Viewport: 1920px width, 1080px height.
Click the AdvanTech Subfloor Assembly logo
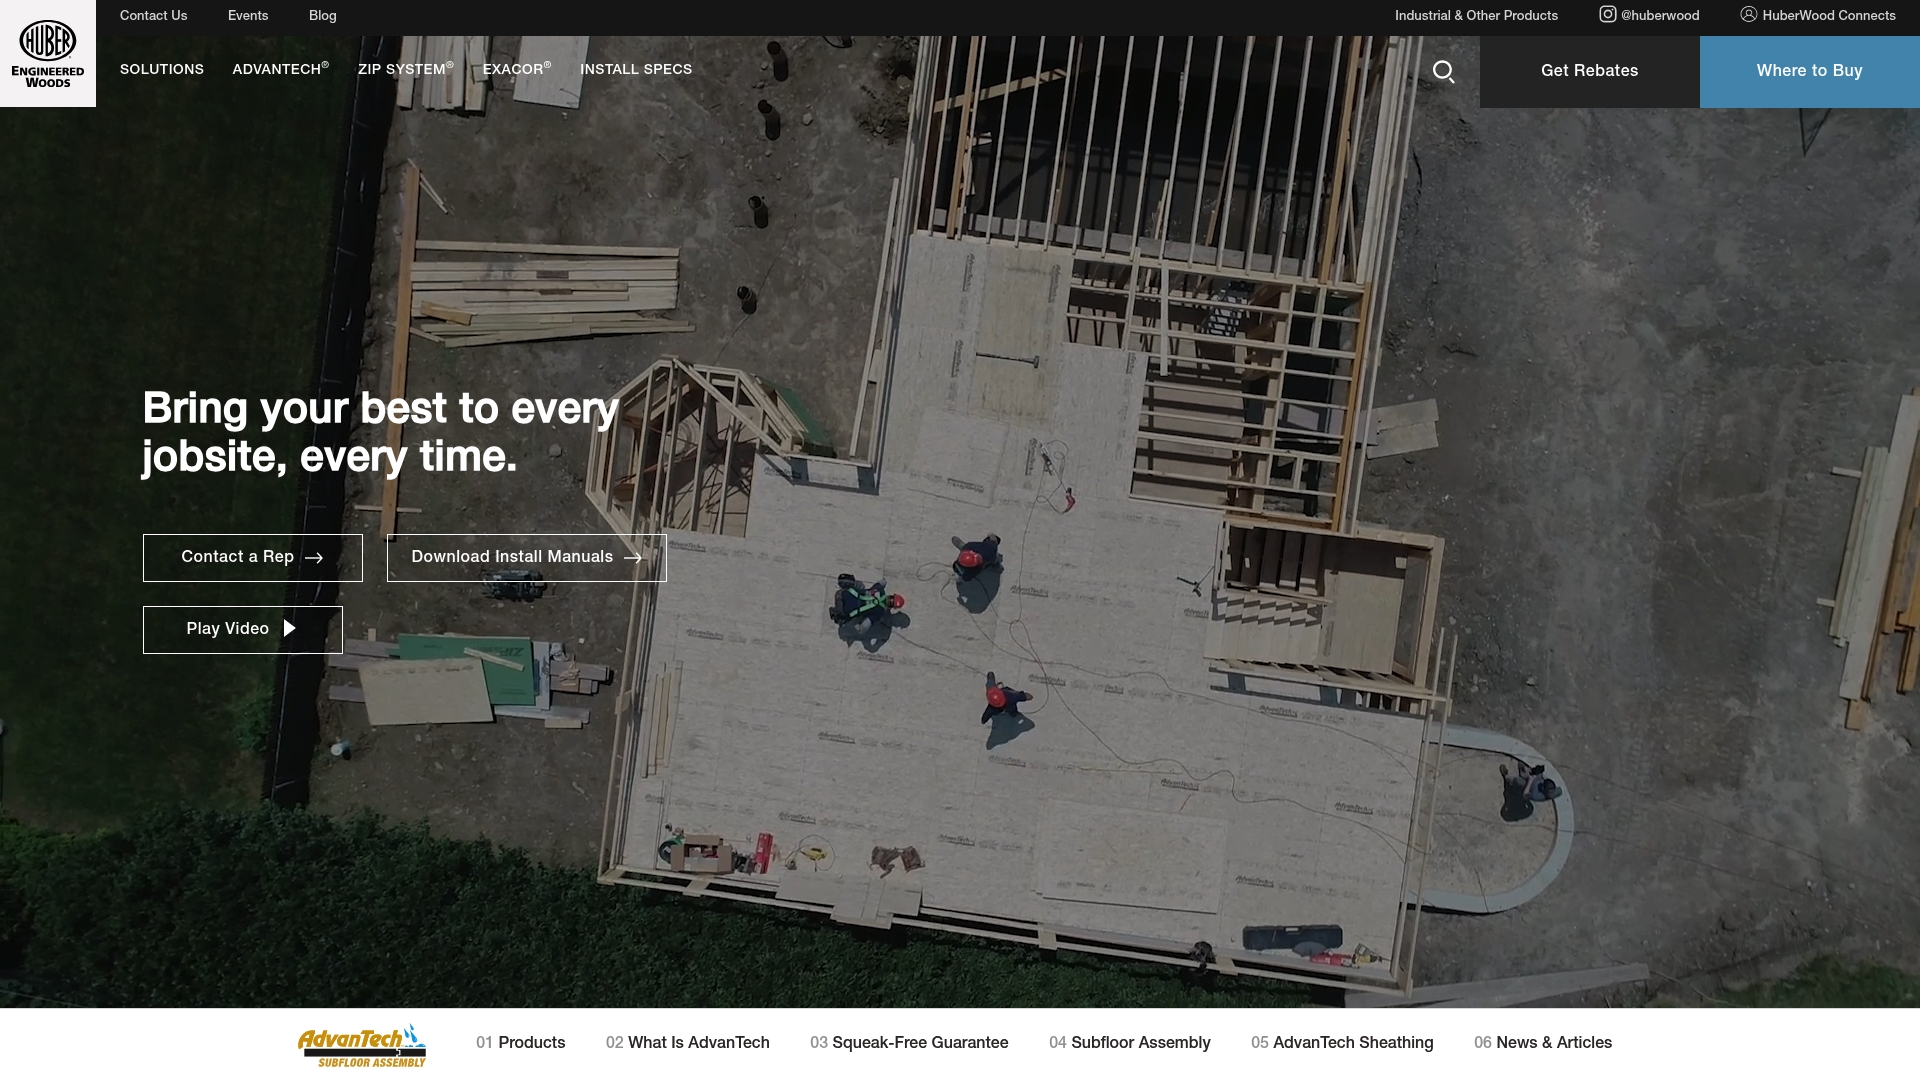362,1045
